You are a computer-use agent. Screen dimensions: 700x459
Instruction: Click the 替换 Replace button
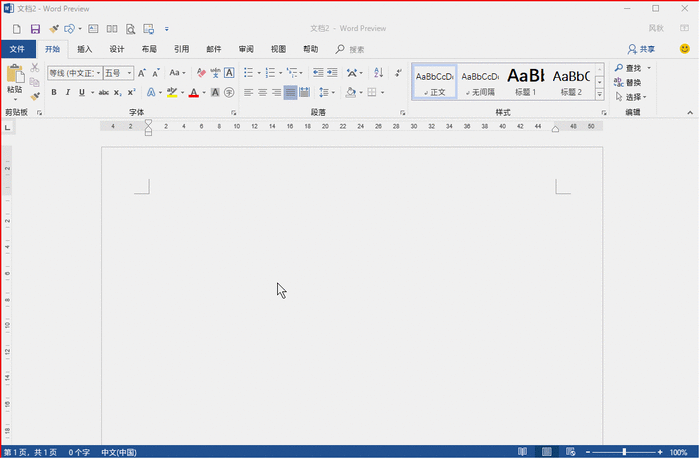tap(628, 83)
